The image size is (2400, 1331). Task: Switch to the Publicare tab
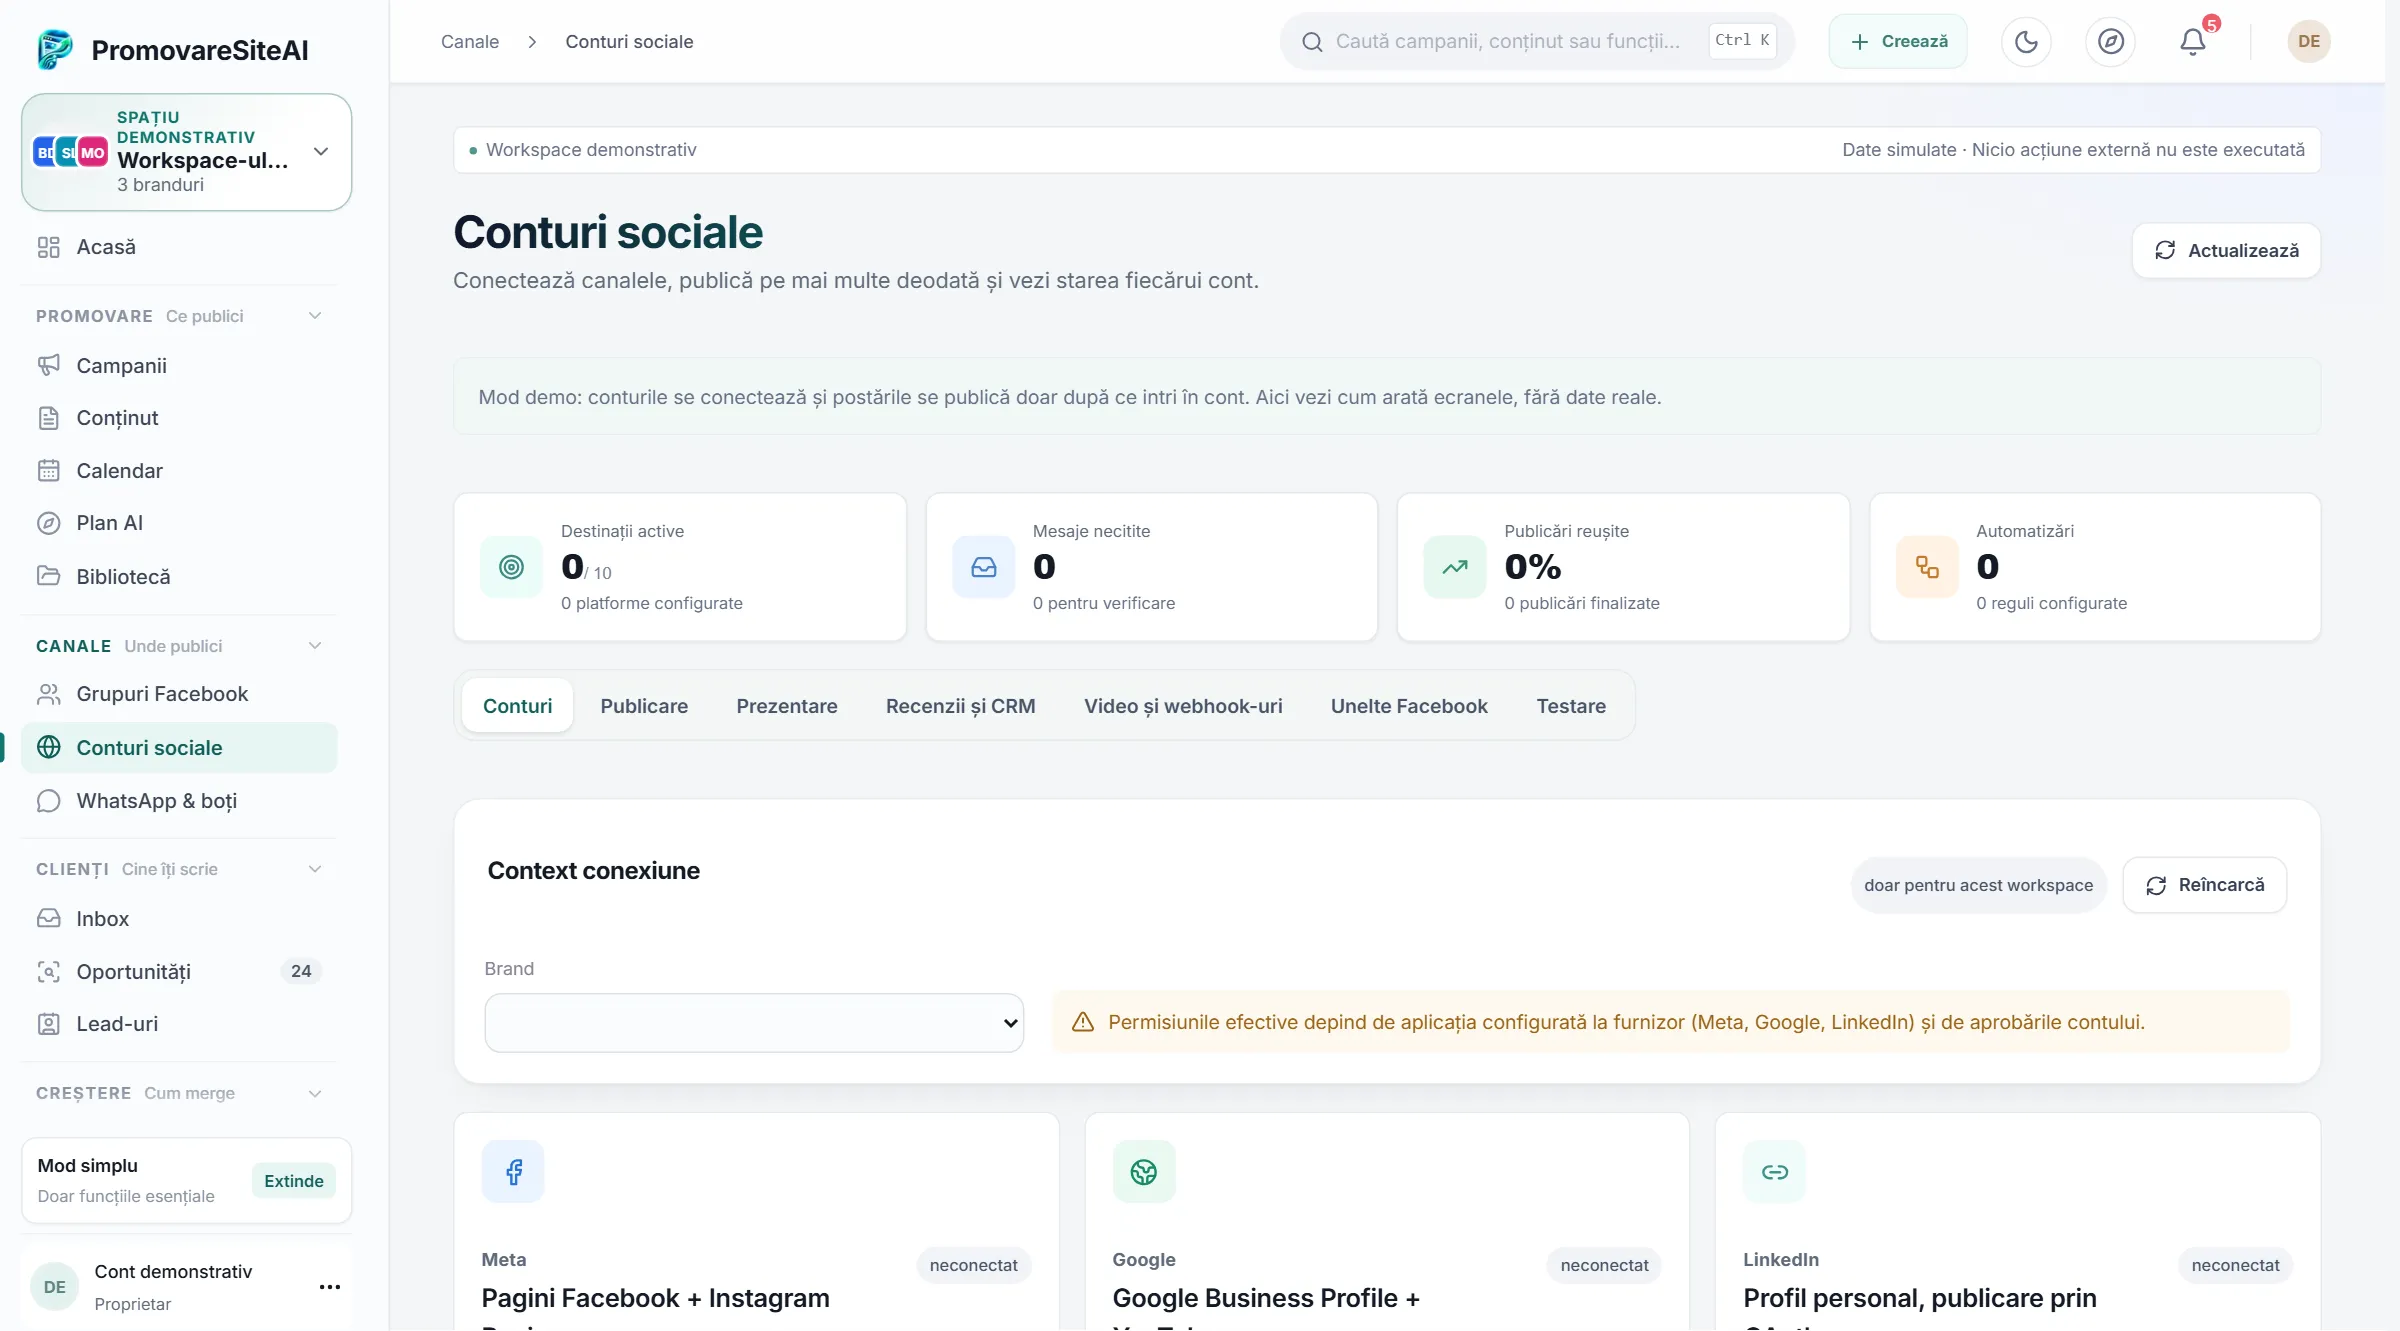(644, 706)
